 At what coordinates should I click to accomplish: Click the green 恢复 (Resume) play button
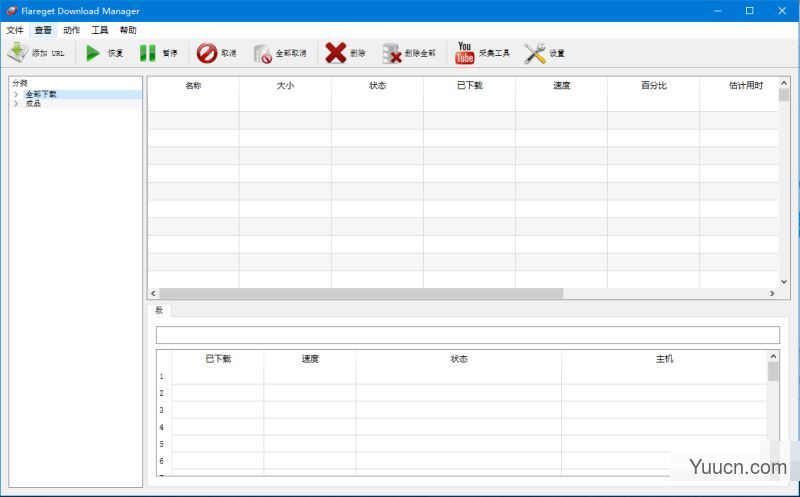coord(104,53)
